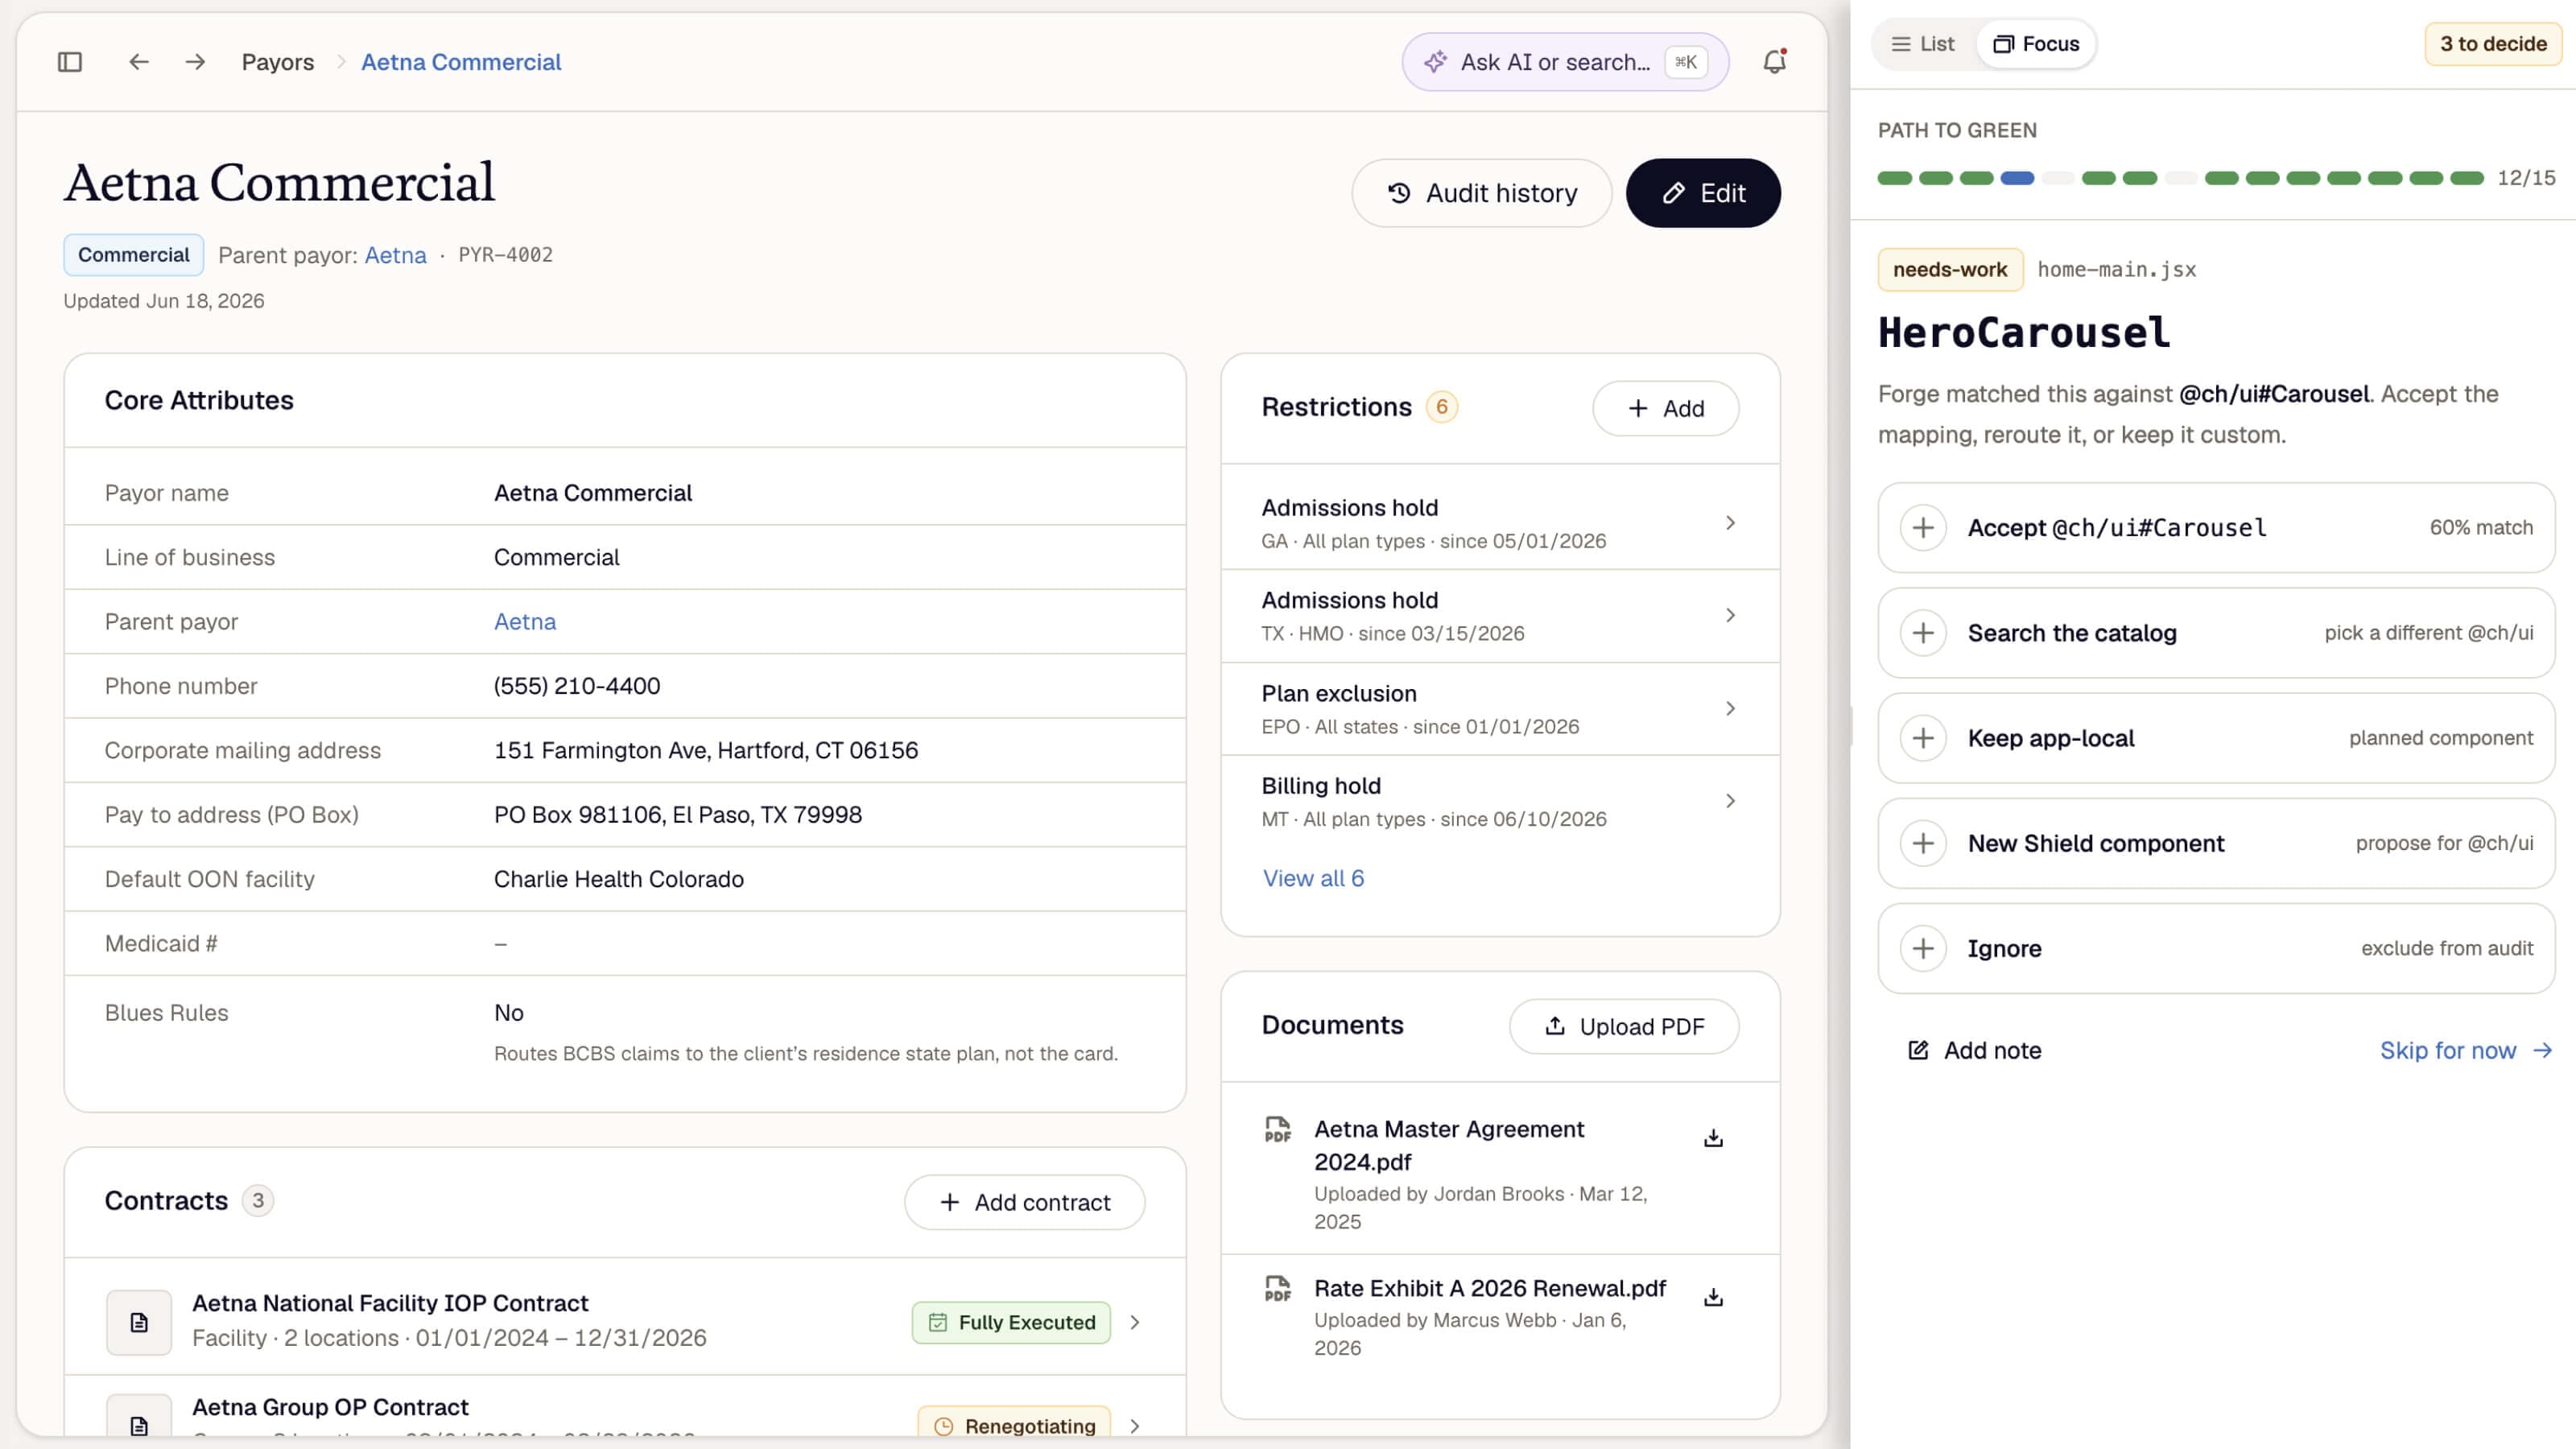Click Upload PDF button
The width and height of the screenshot is (2576, 1449).
[1624, 1026]
